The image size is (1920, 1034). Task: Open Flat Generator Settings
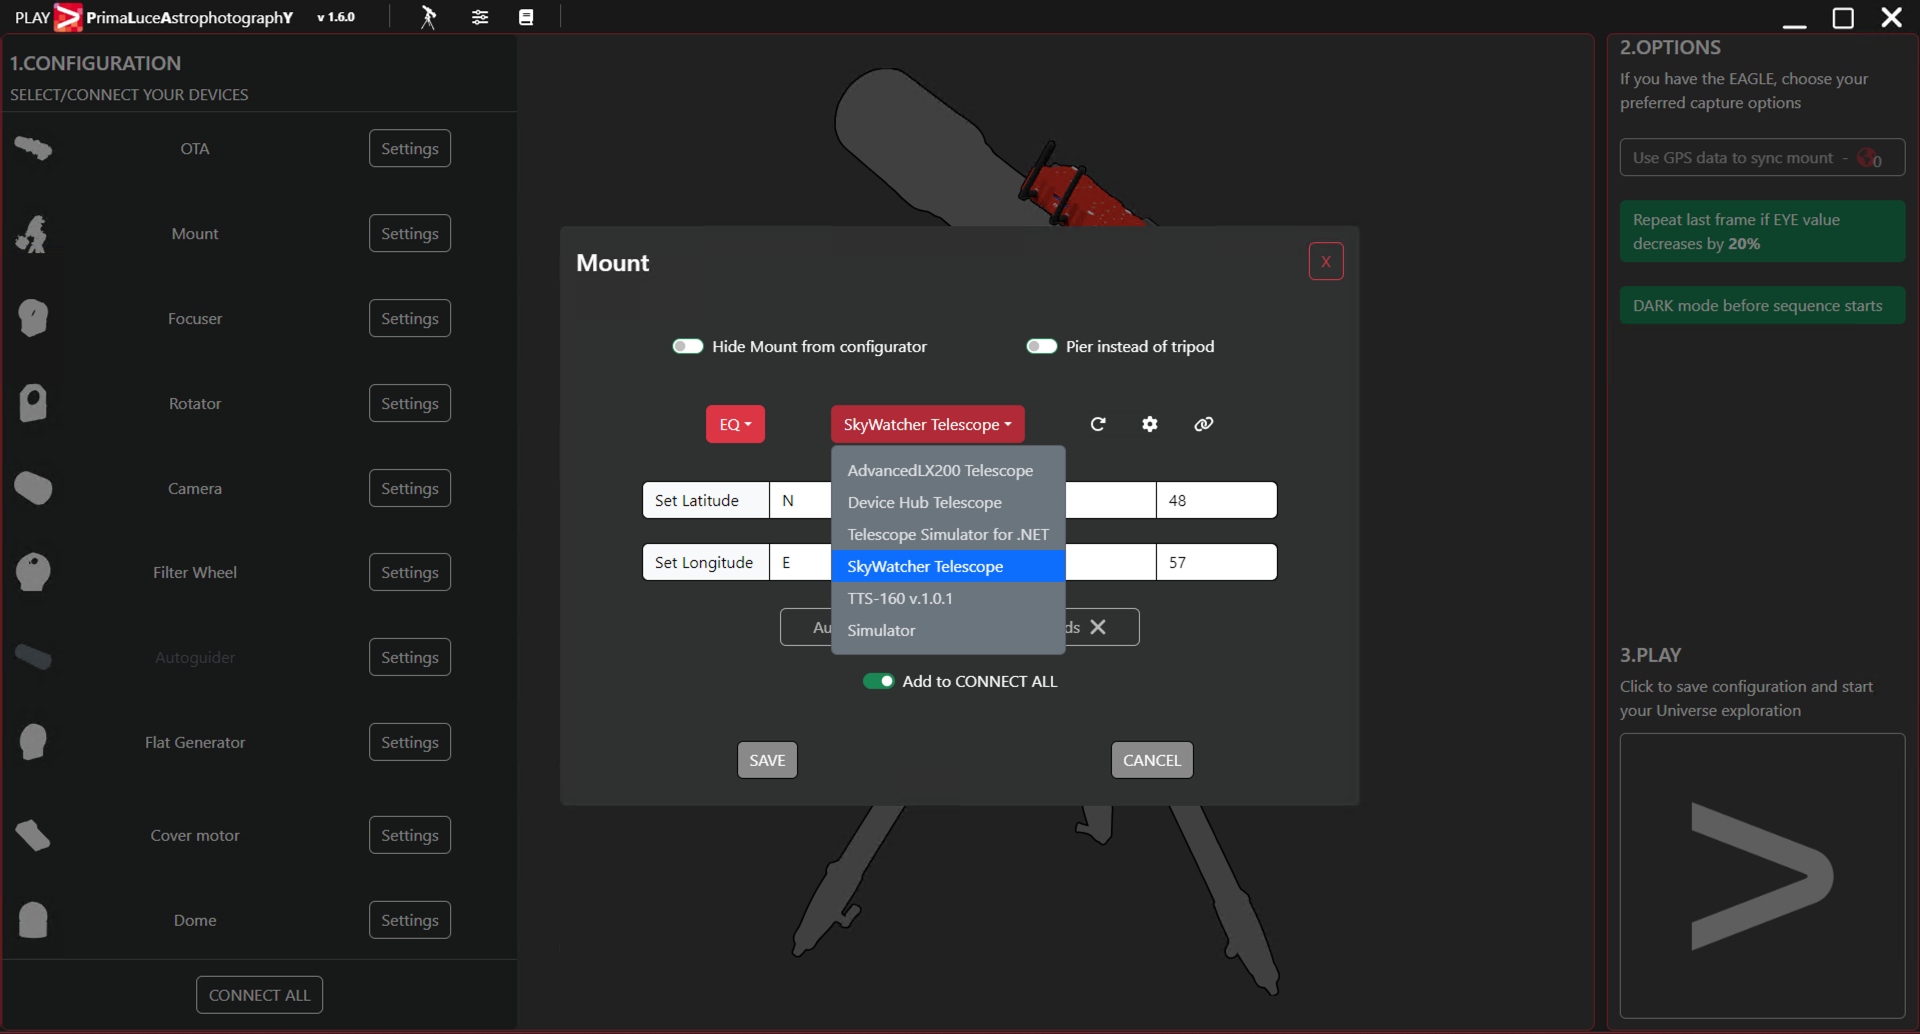pyautogui.click(x=410, y=742)
